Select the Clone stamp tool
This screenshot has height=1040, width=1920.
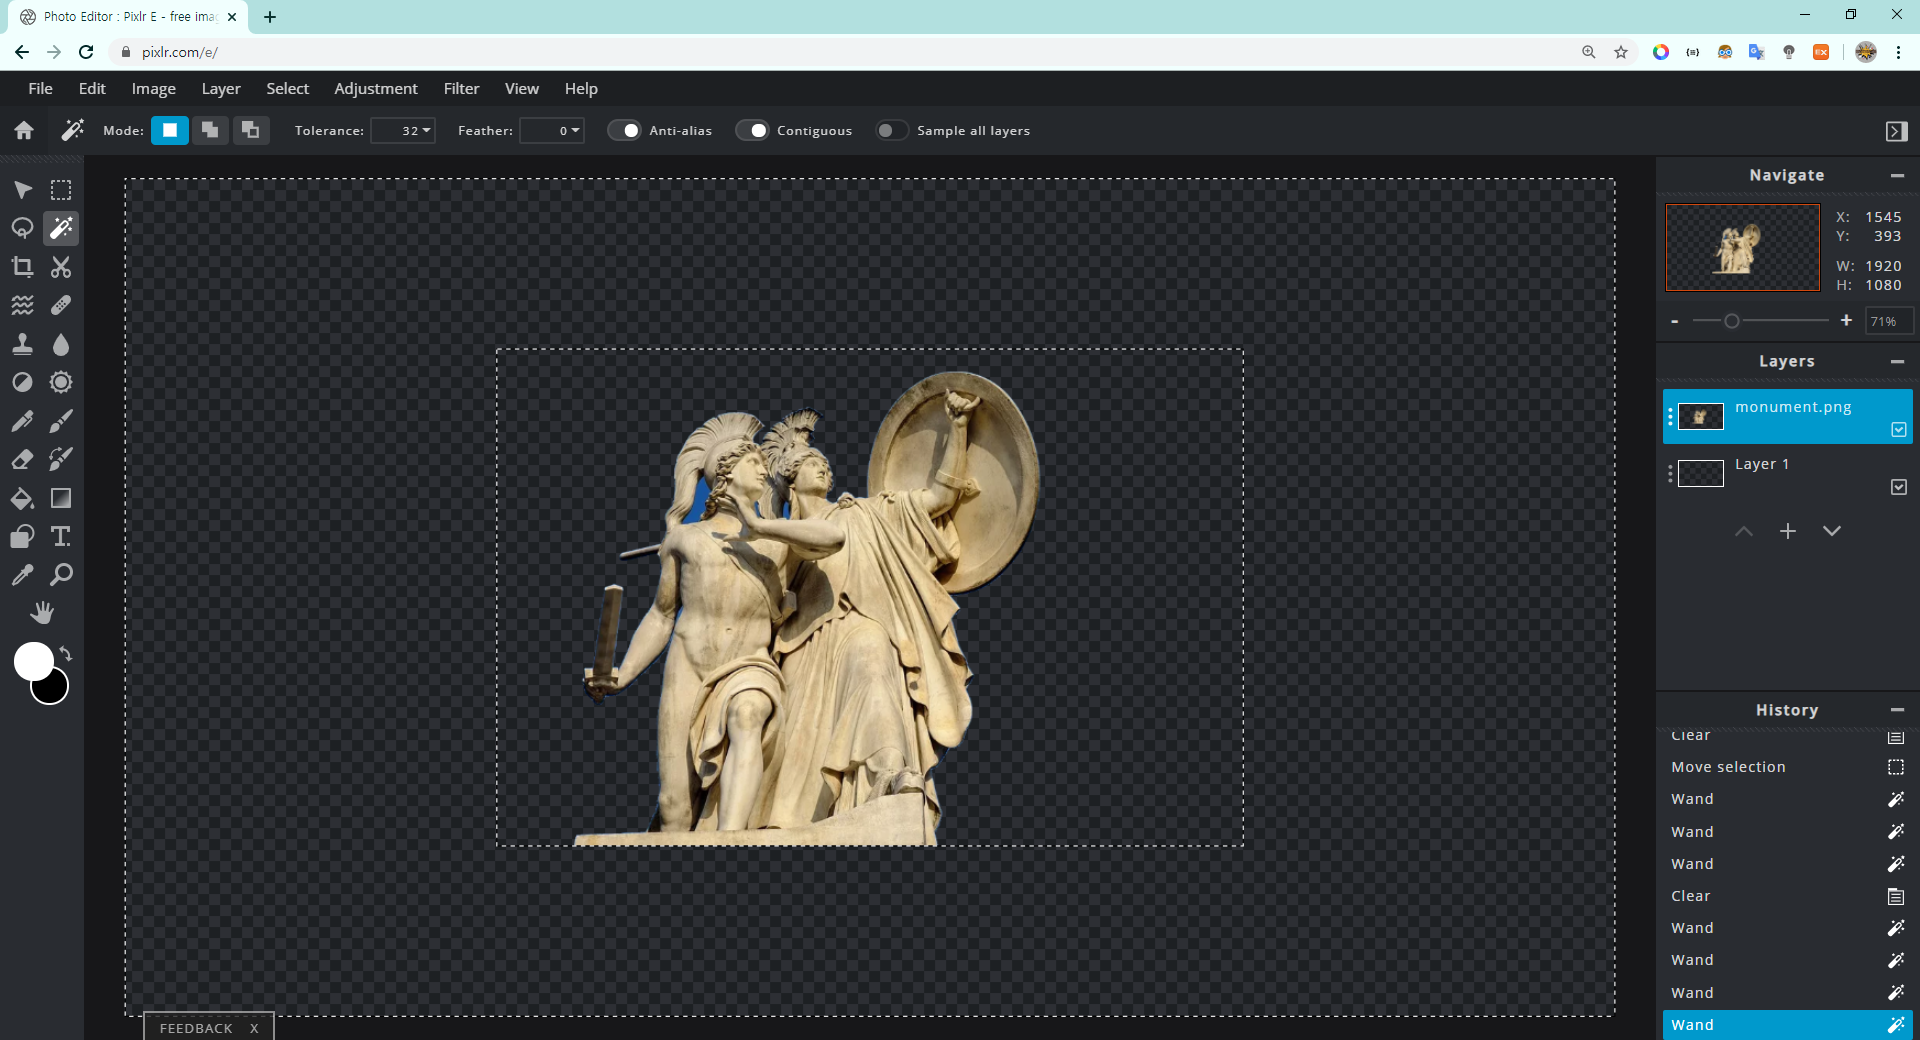pos(22,344)
